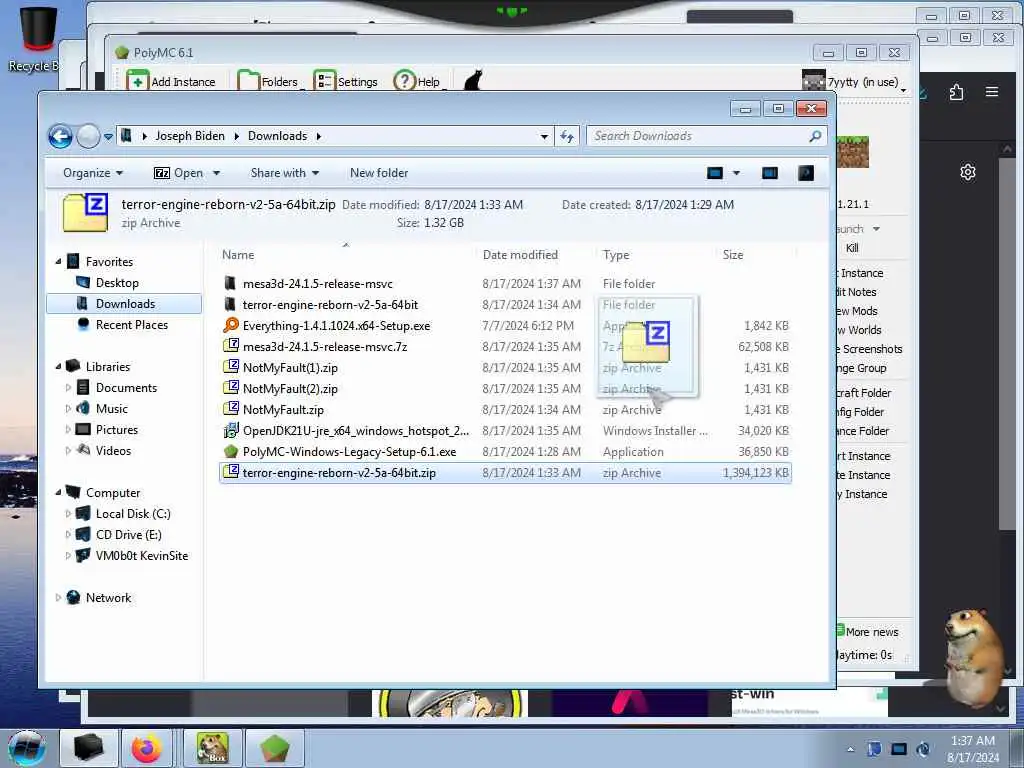Open Downloads under Favorites
The width and height of the screenshot is (1024, 768).
(124, 304)
